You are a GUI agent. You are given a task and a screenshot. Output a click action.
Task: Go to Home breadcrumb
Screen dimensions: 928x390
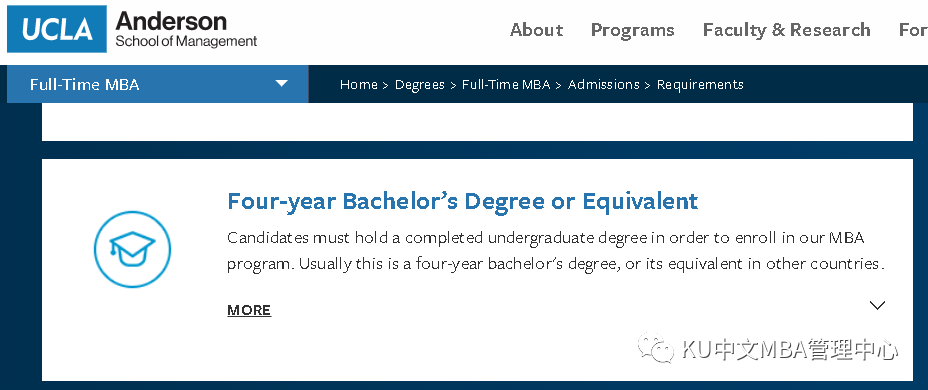[x=359, y=85]
